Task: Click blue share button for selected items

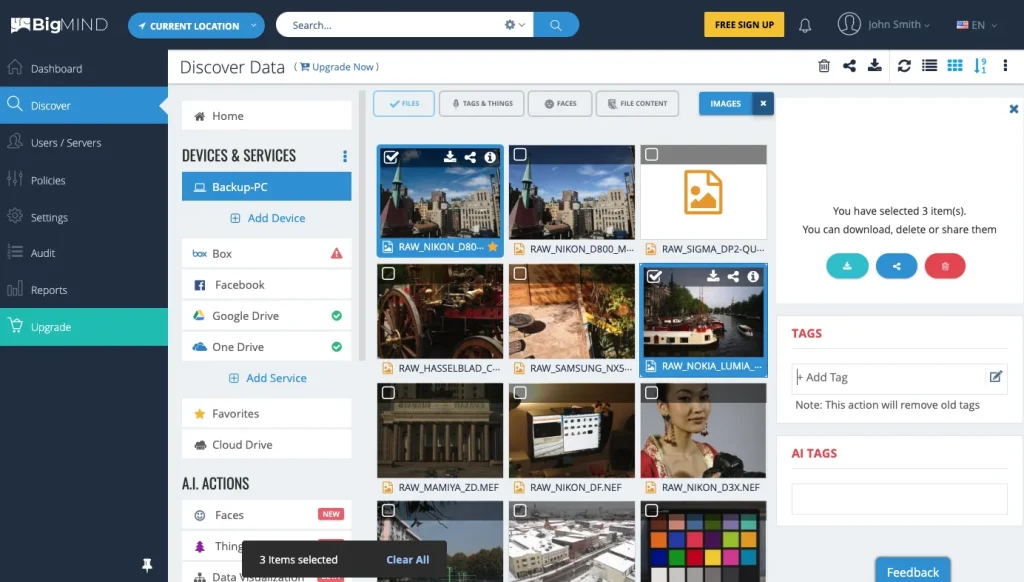Action: [897, 266]
